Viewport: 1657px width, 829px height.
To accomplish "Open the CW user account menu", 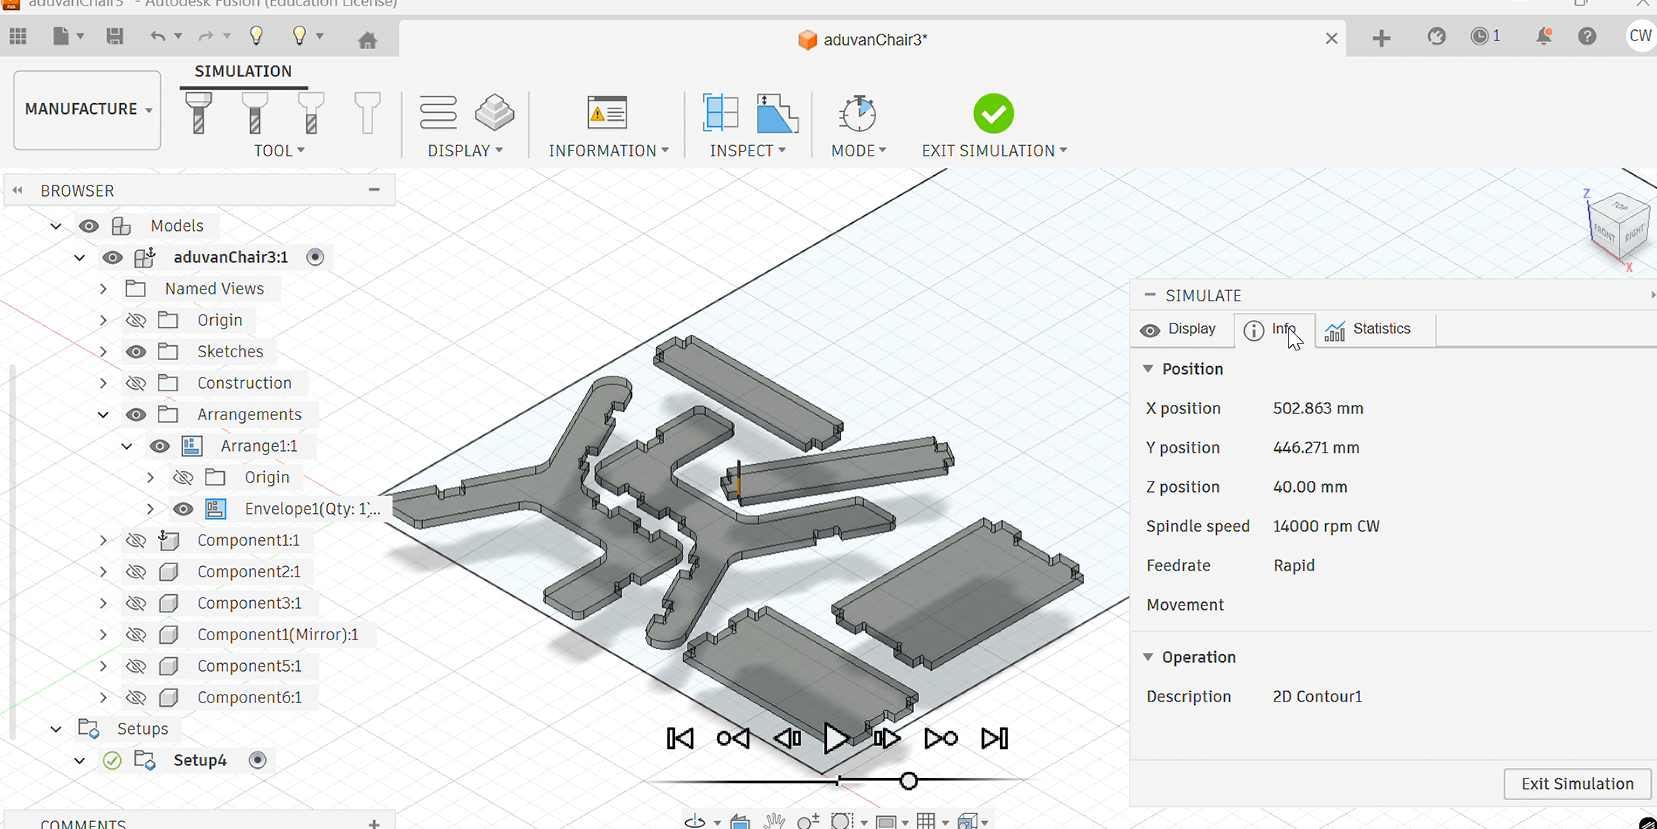I will (x=1640, y=36).
